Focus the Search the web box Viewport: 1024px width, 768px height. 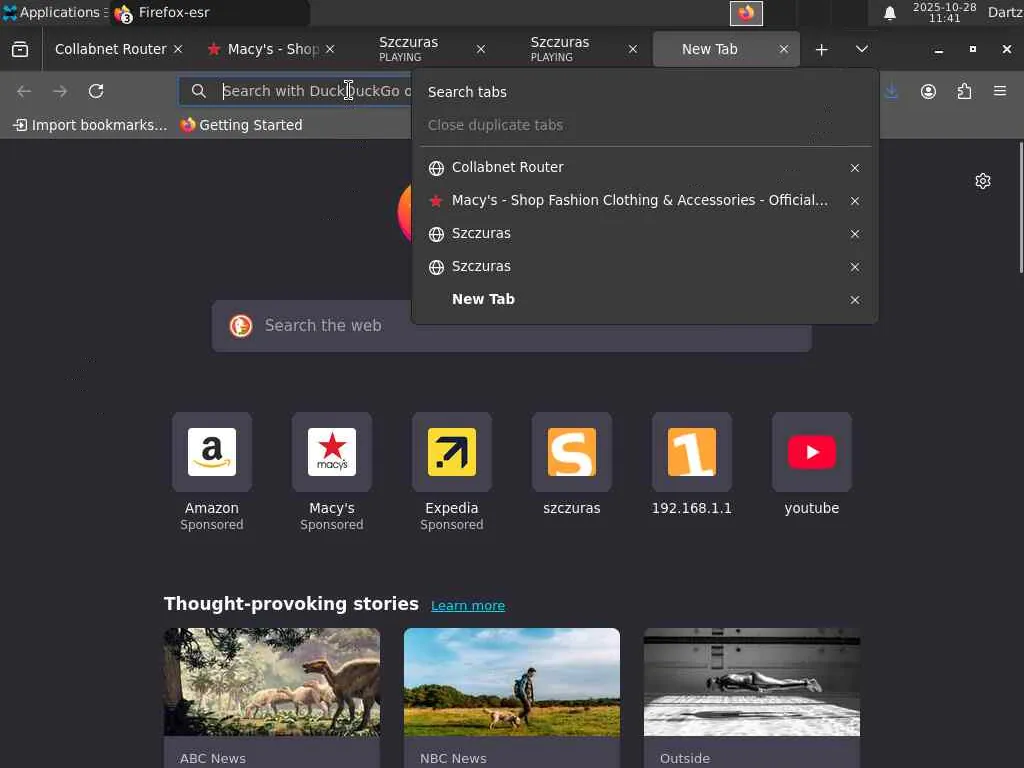(511, 326)
